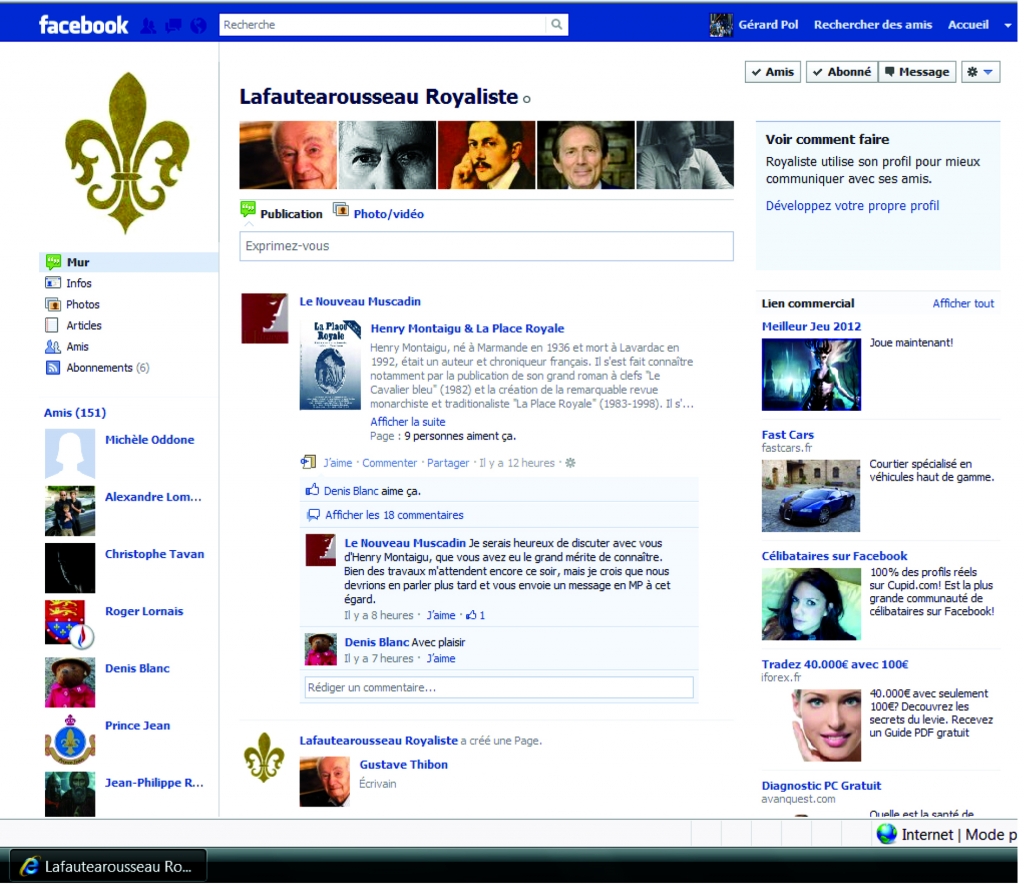Click J'aime under Denis Blanc's comment
Viewport: 1024px width, 884px height.
click(x=441, y=659)
